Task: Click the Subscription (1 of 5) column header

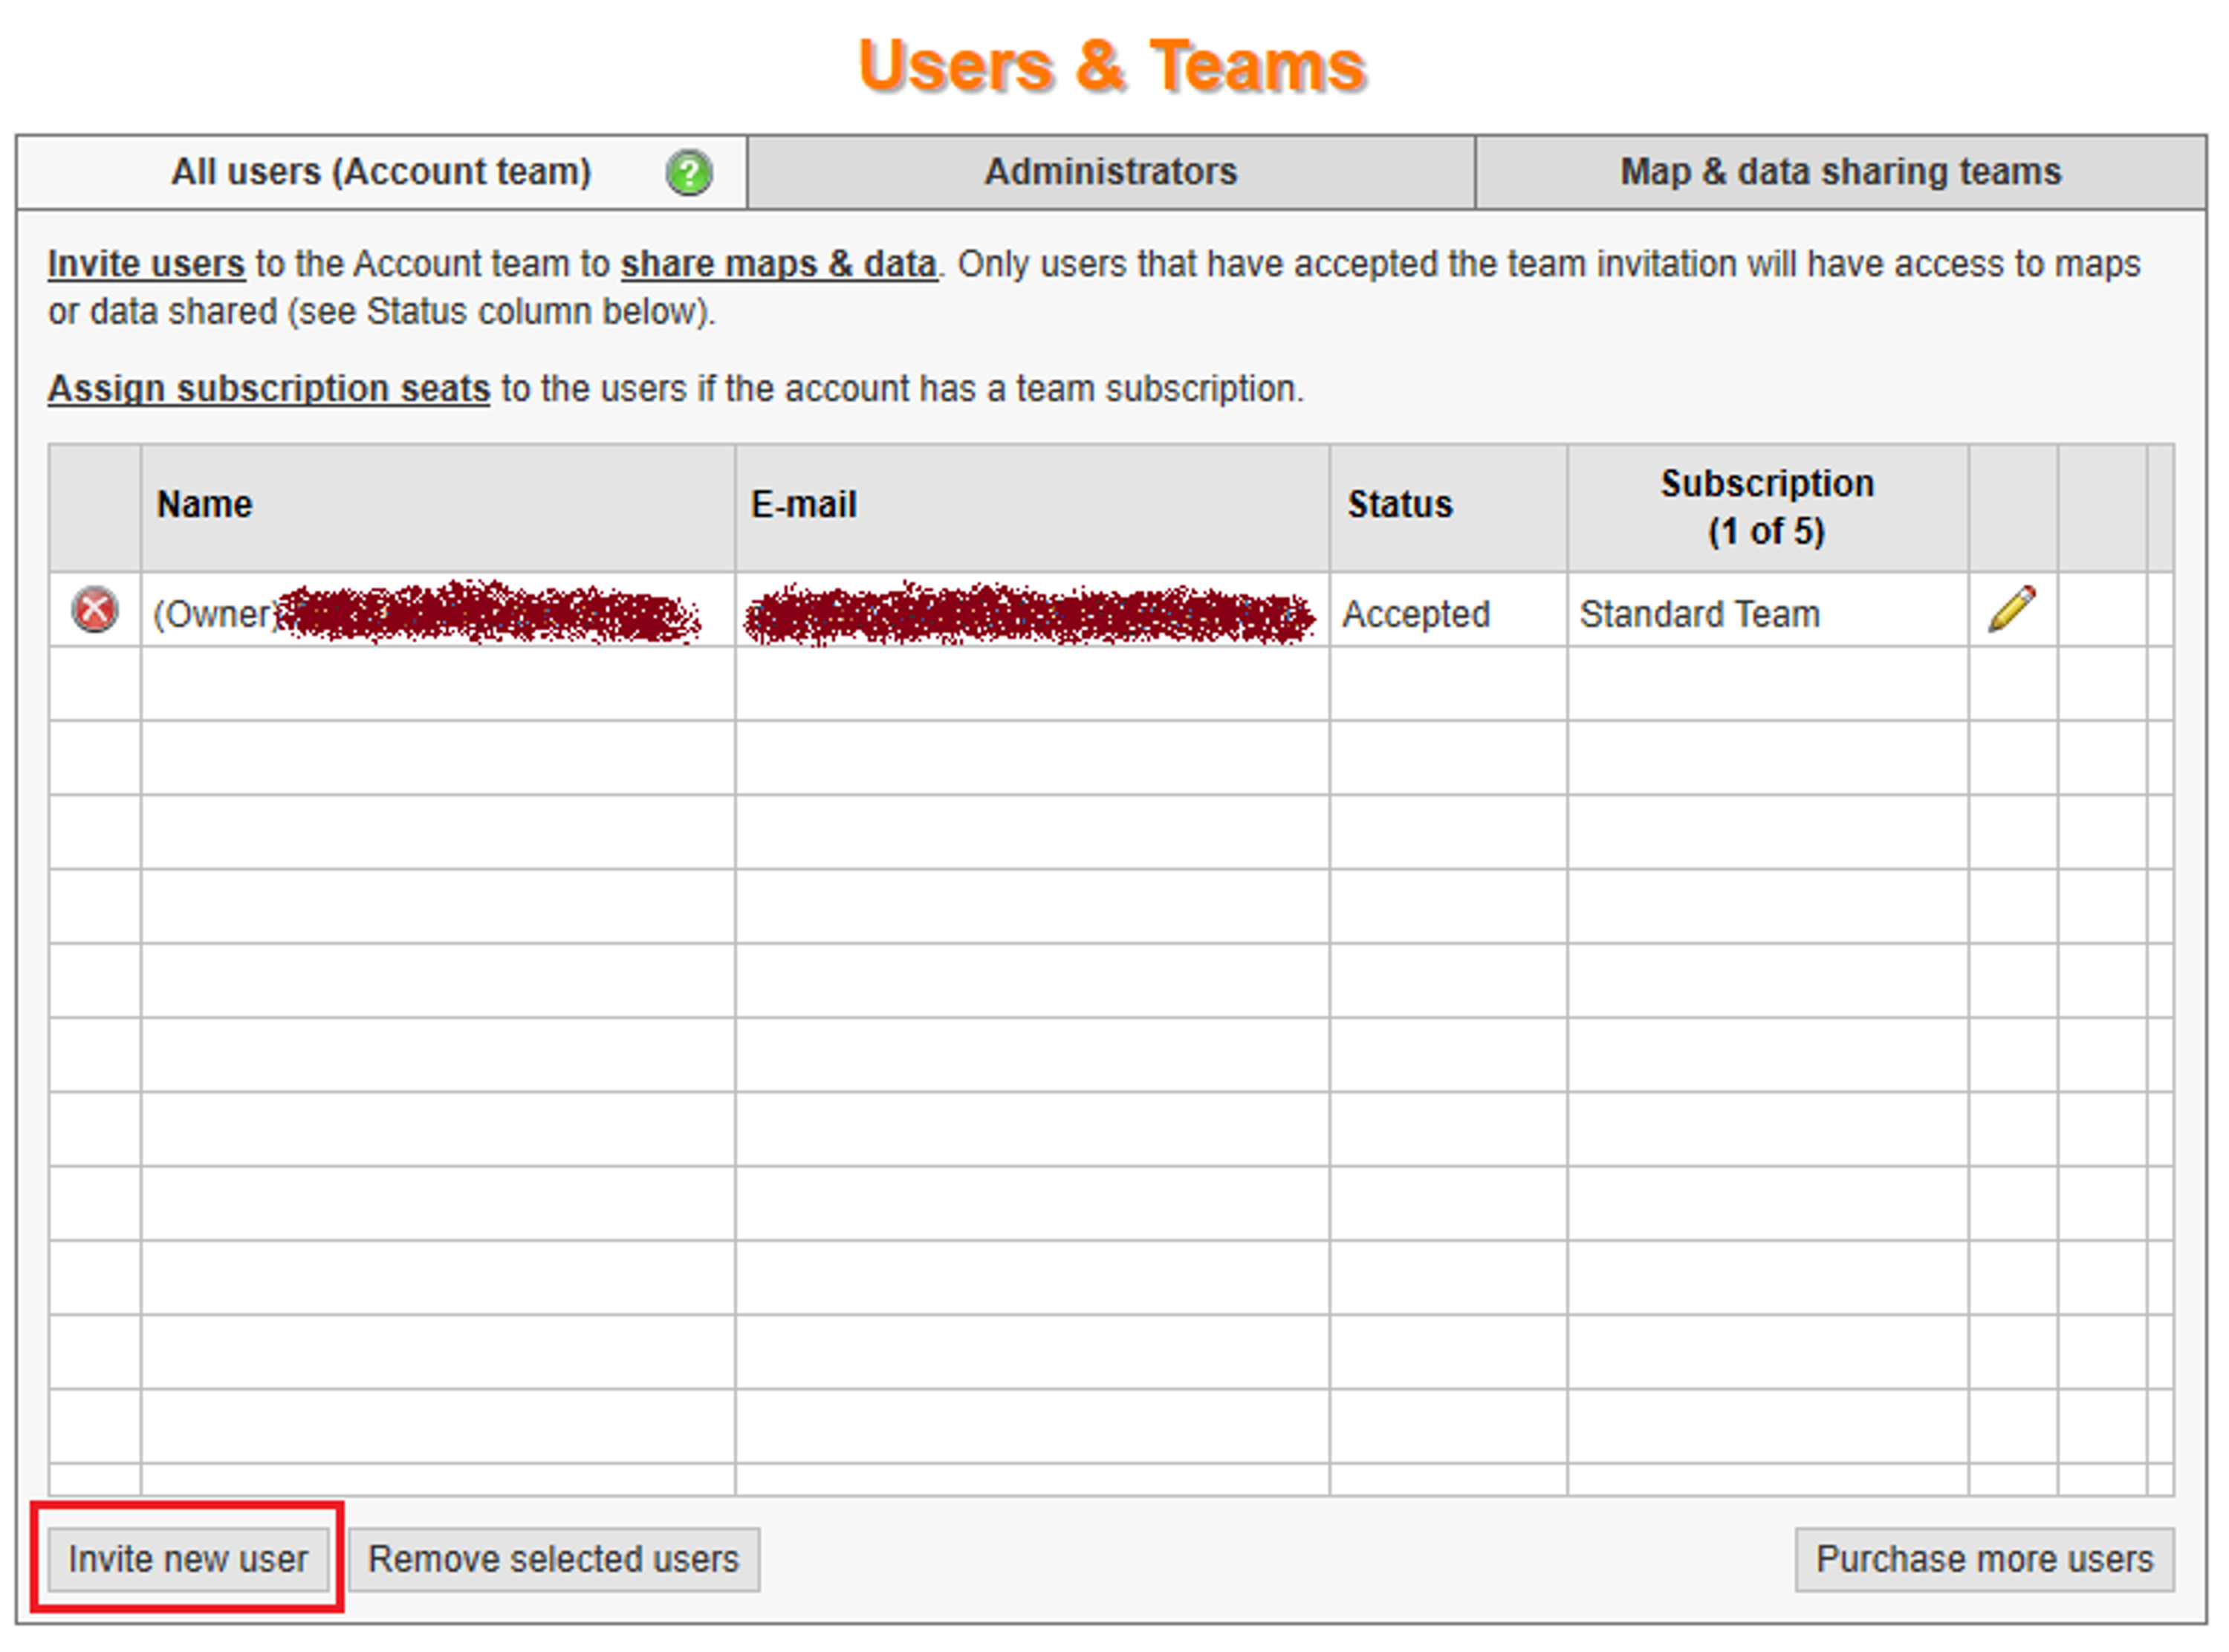Action: click(x=1767, y=507)
